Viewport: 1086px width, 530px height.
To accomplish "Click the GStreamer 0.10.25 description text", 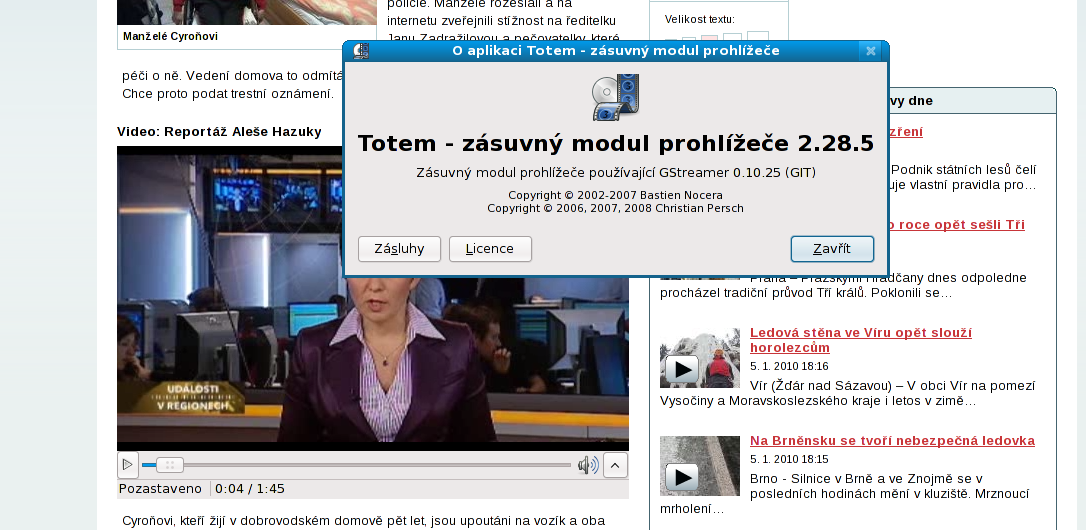I will click(616, 173).
